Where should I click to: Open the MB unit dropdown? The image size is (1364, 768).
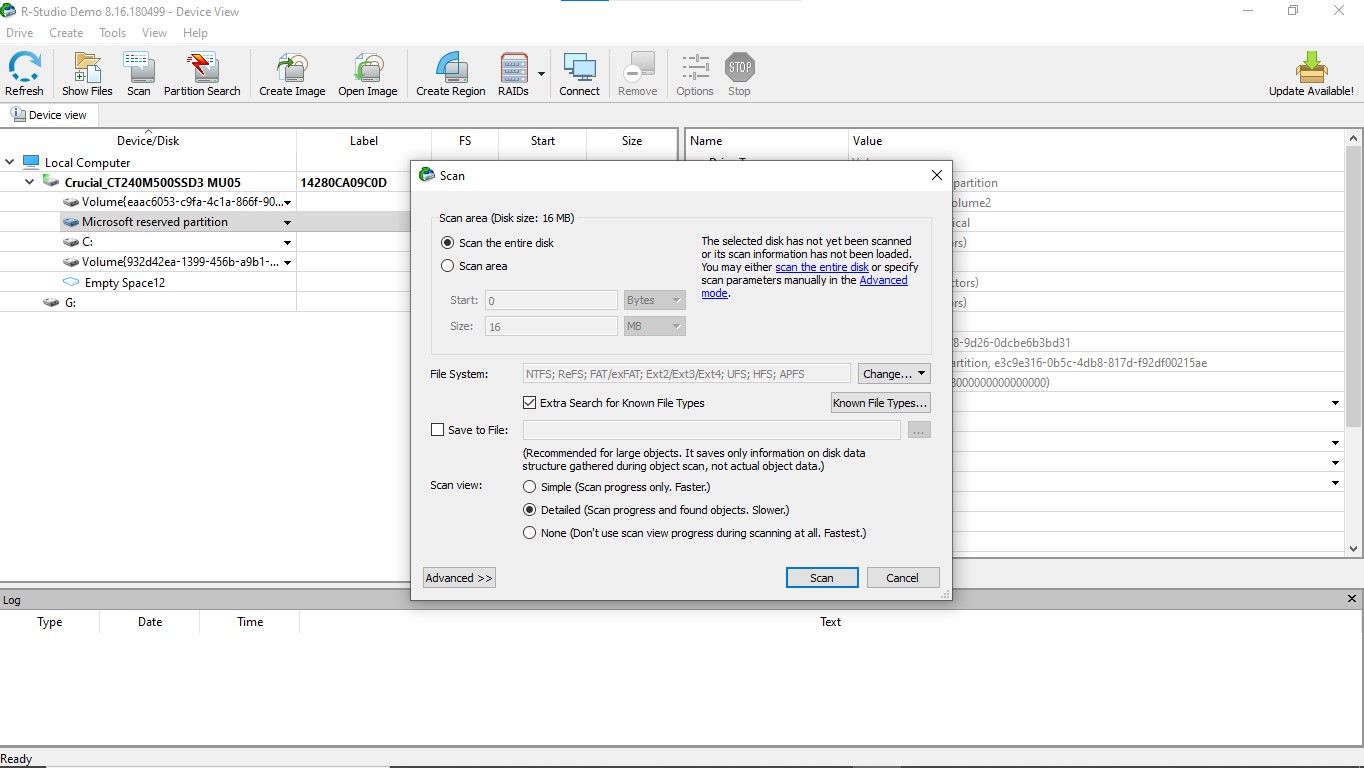coord(654,326)
